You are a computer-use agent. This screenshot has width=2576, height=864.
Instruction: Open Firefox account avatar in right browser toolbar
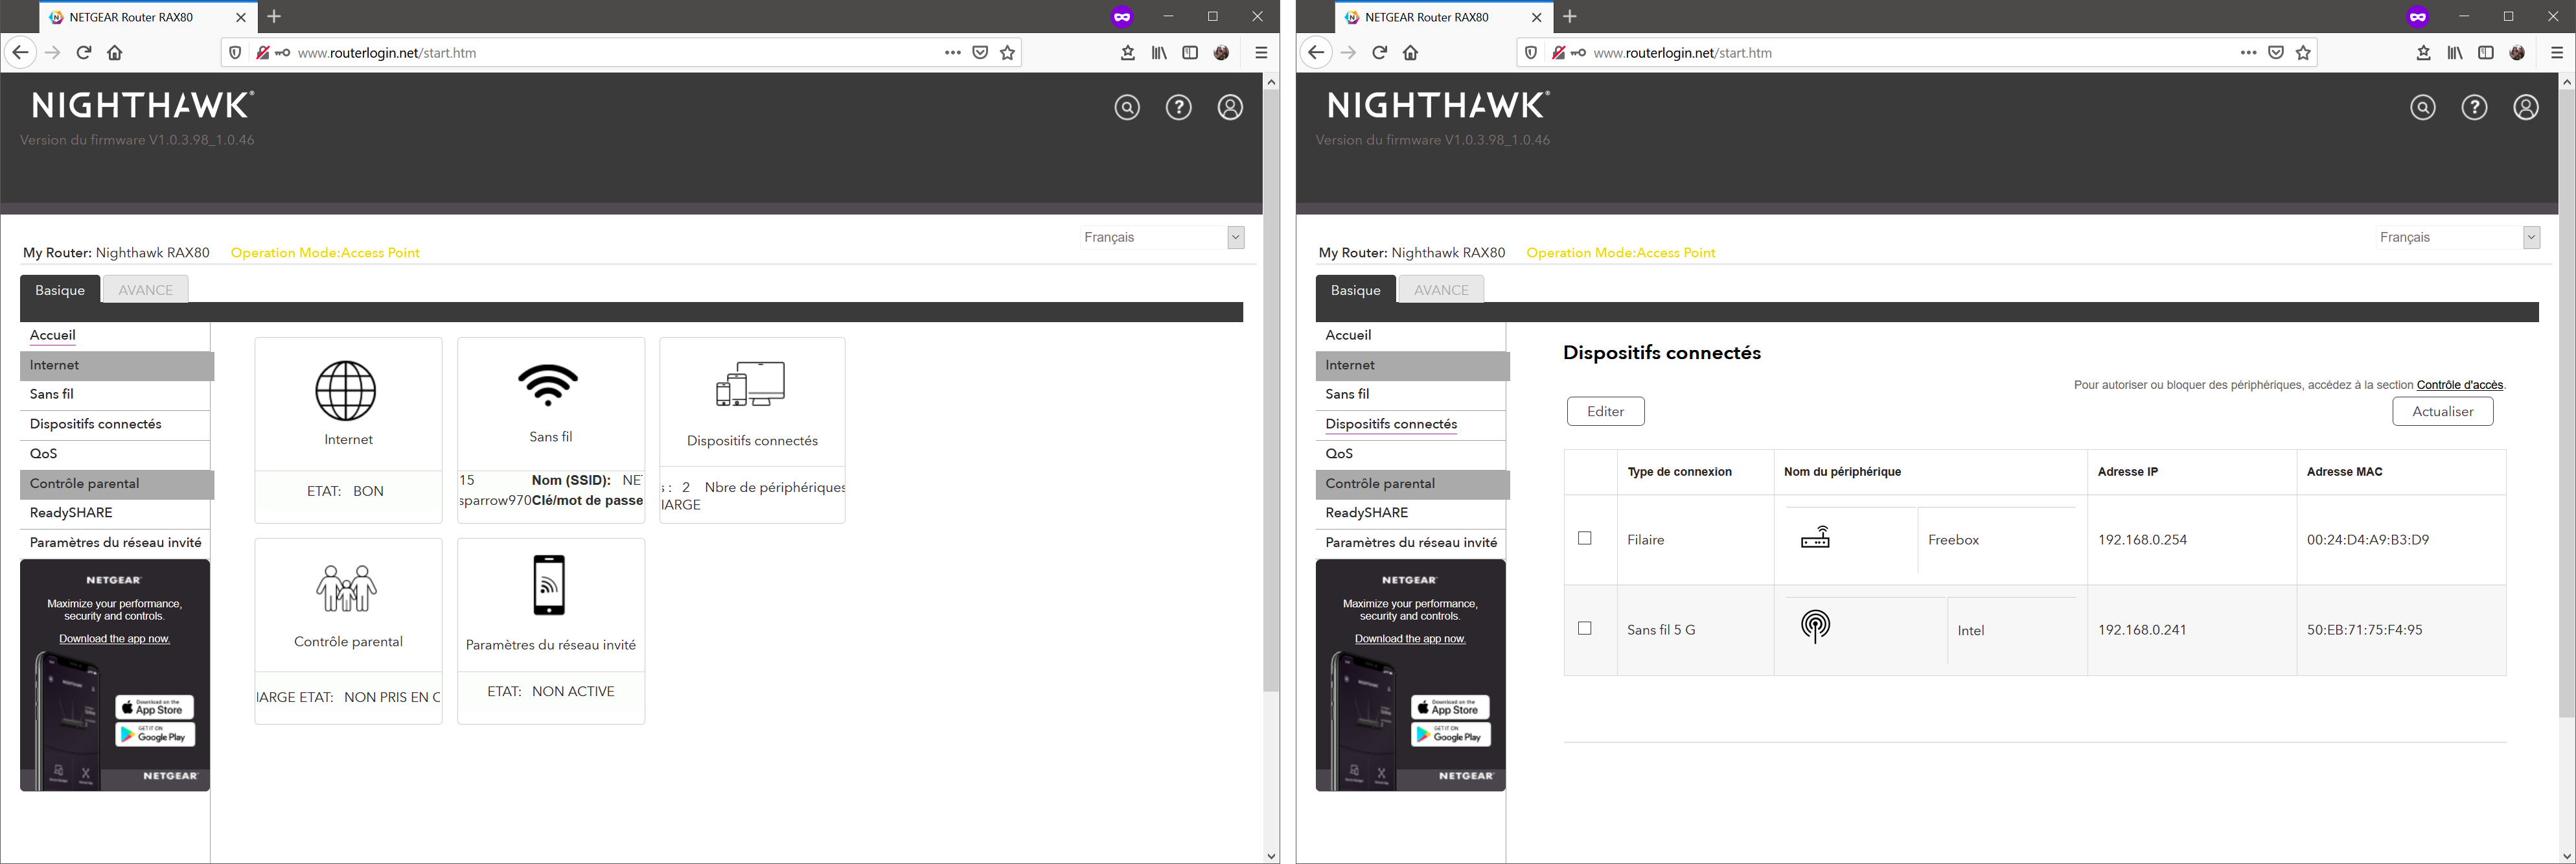tap(2517, 53)
